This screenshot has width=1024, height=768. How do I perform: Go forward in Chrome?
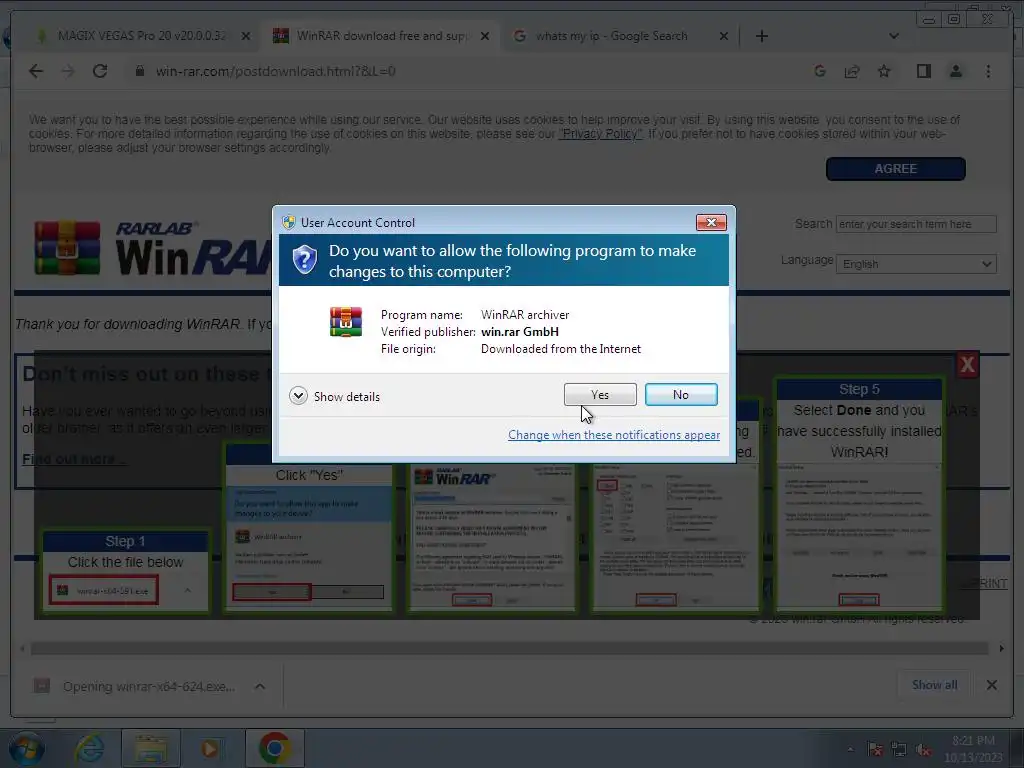[x=68, y=71]
